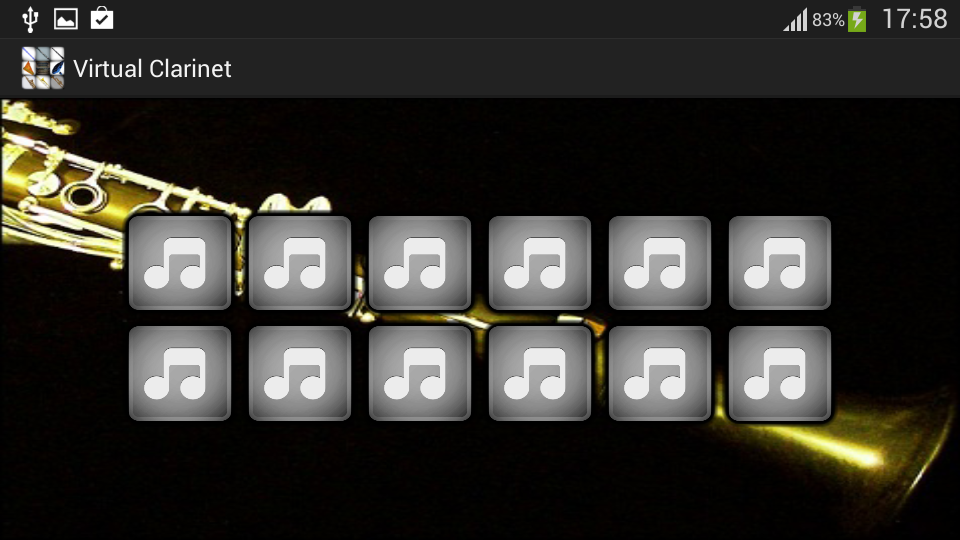Open the picture notification icon

[x=66, y=19]
